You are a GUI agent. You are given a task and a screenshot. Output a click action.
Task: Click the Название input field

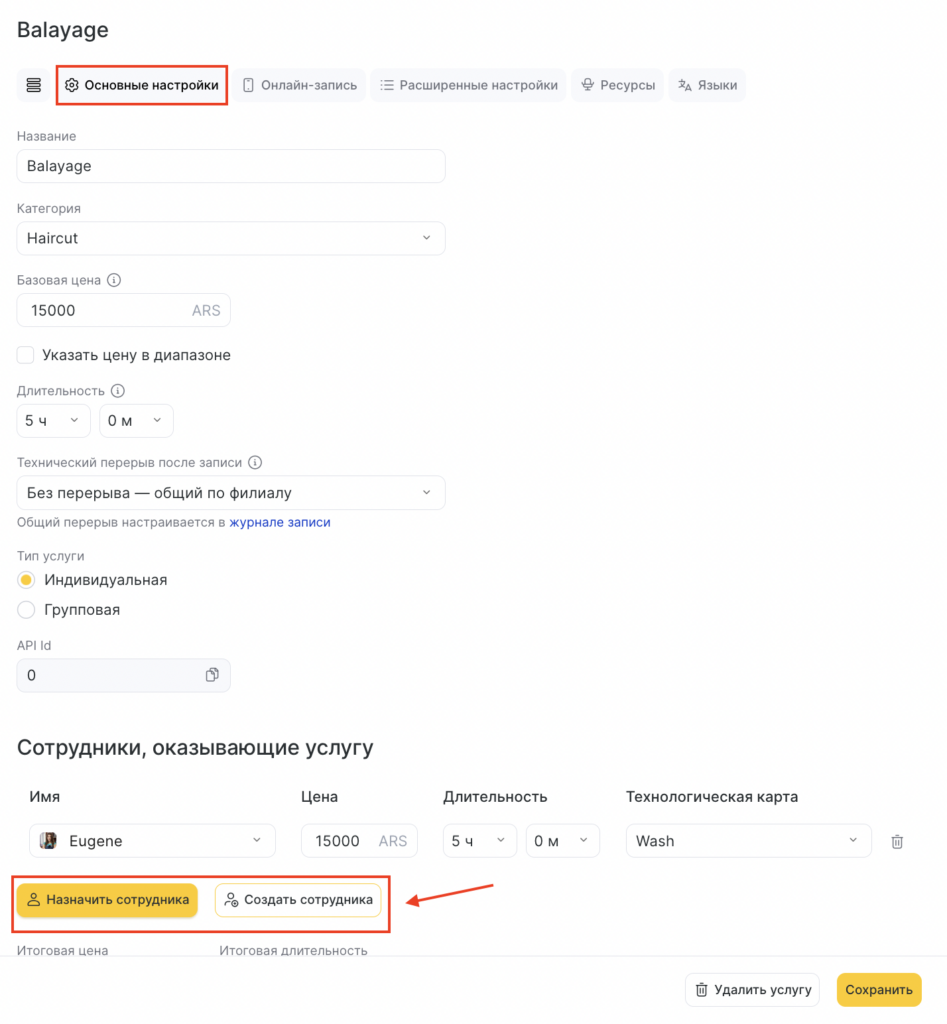coord(231,166)
